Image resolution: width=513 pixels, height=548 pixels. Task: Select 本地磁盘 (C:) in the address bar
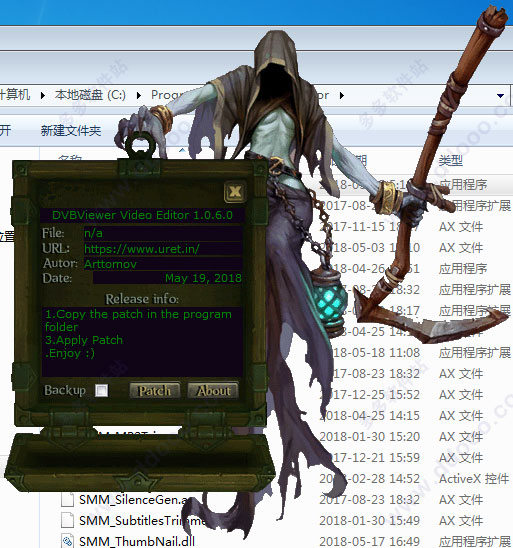[90, 95]
